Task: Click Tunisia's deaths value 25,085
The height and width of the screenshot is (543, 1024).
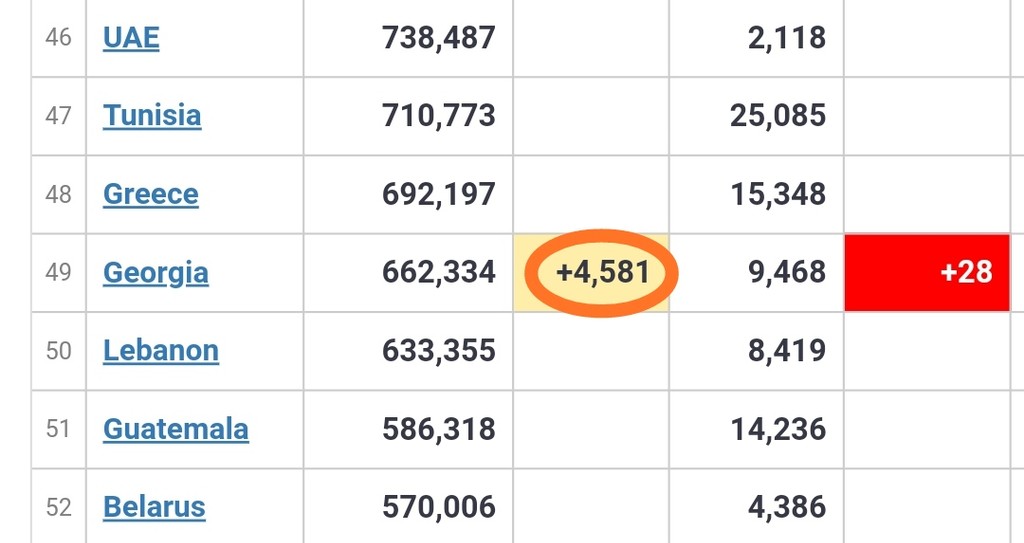Action: (777, 116)
